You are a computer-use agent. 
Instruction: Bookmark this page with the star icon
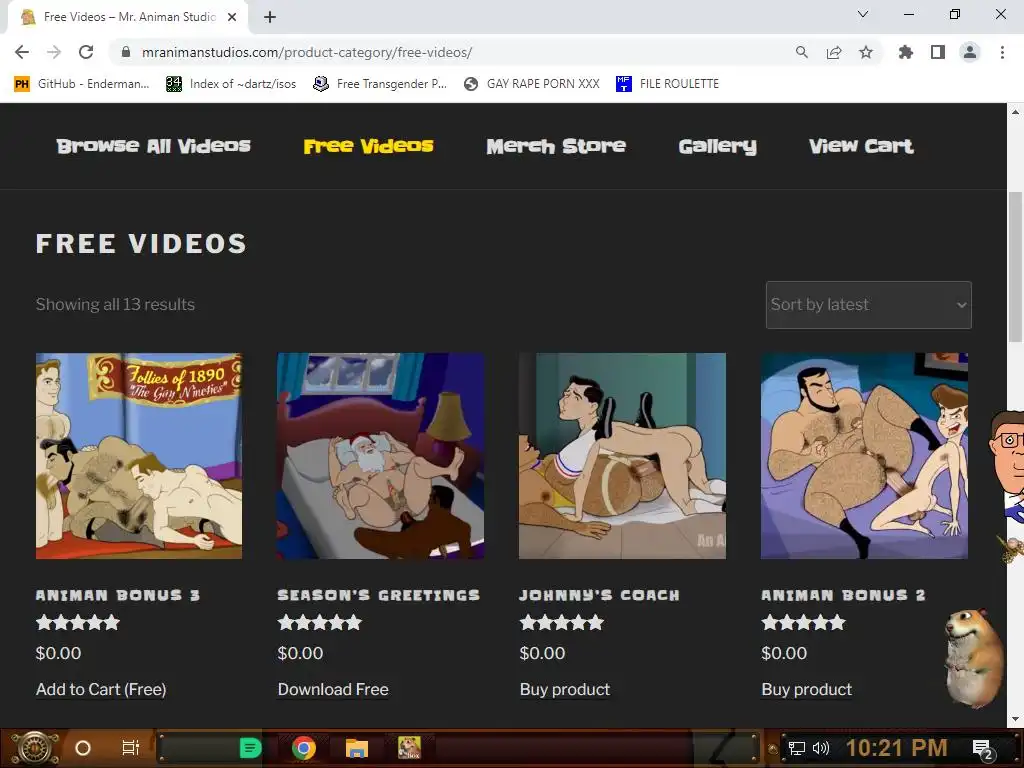(x=866, y=52)
